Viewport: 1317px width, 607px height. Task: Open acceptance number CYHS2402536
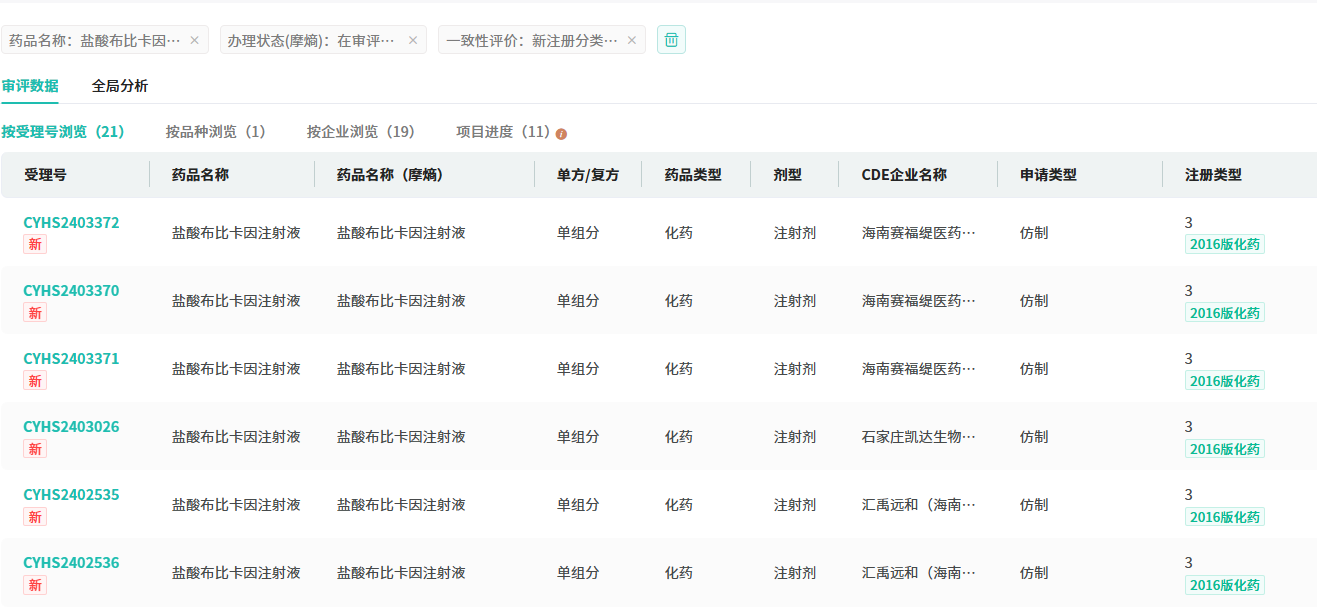pyautogui.click(x=71, y=563)
